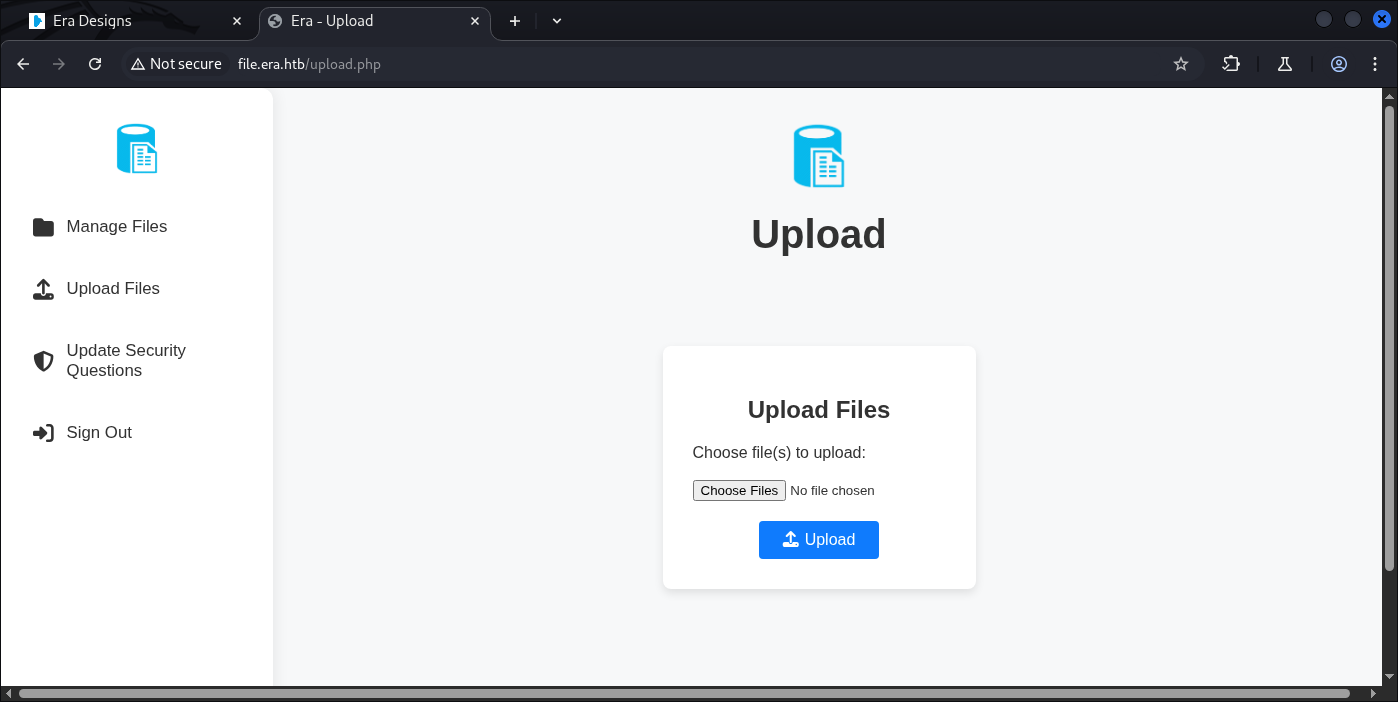Click the horizontal scrollbar at the bottom
Viewport: 1398px width, 702px height.
pyautogui.click(x=684, y=693)
